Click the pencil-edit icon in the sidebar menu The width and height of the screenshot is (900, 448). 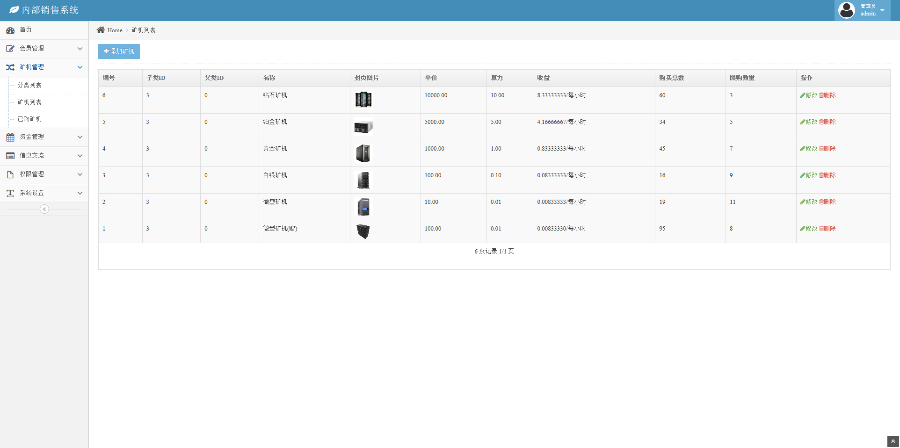click(10, 48)
